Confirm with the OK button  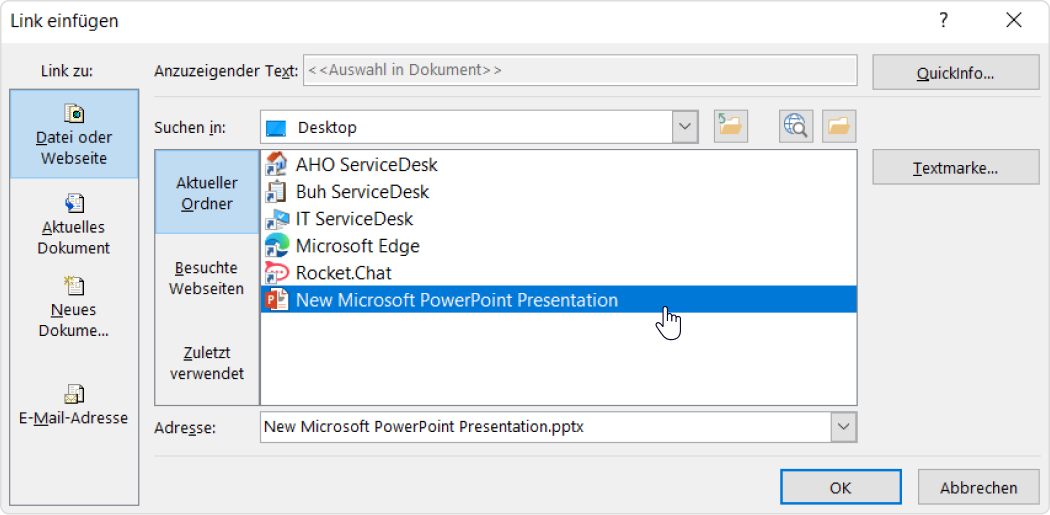tap(840, 487)
